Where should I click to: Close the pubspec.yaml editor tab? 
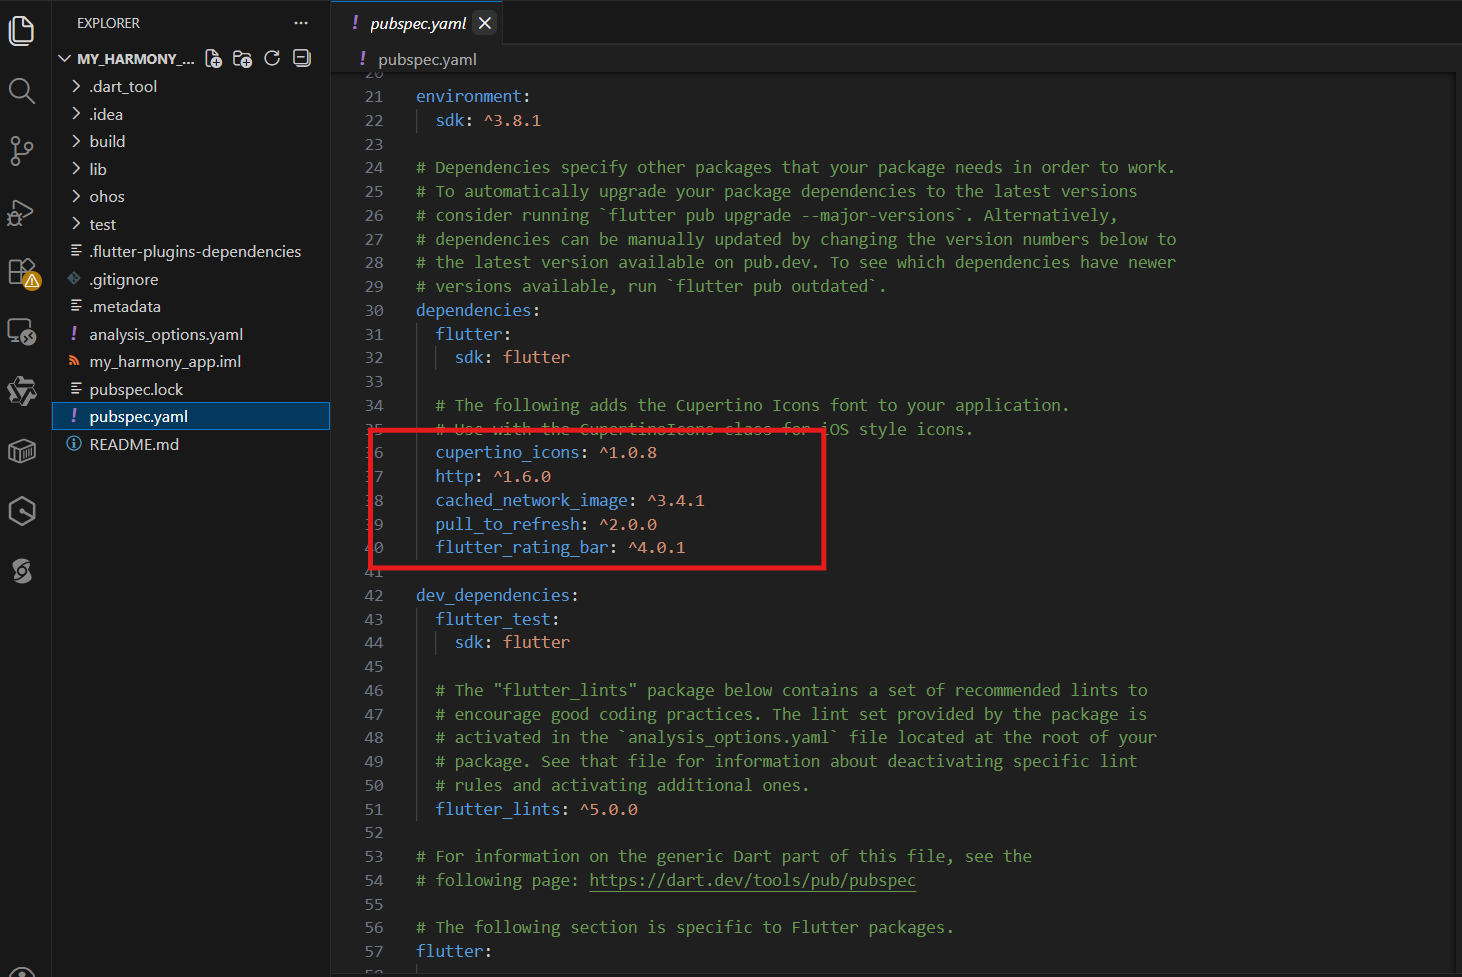(x=485, y=23)
